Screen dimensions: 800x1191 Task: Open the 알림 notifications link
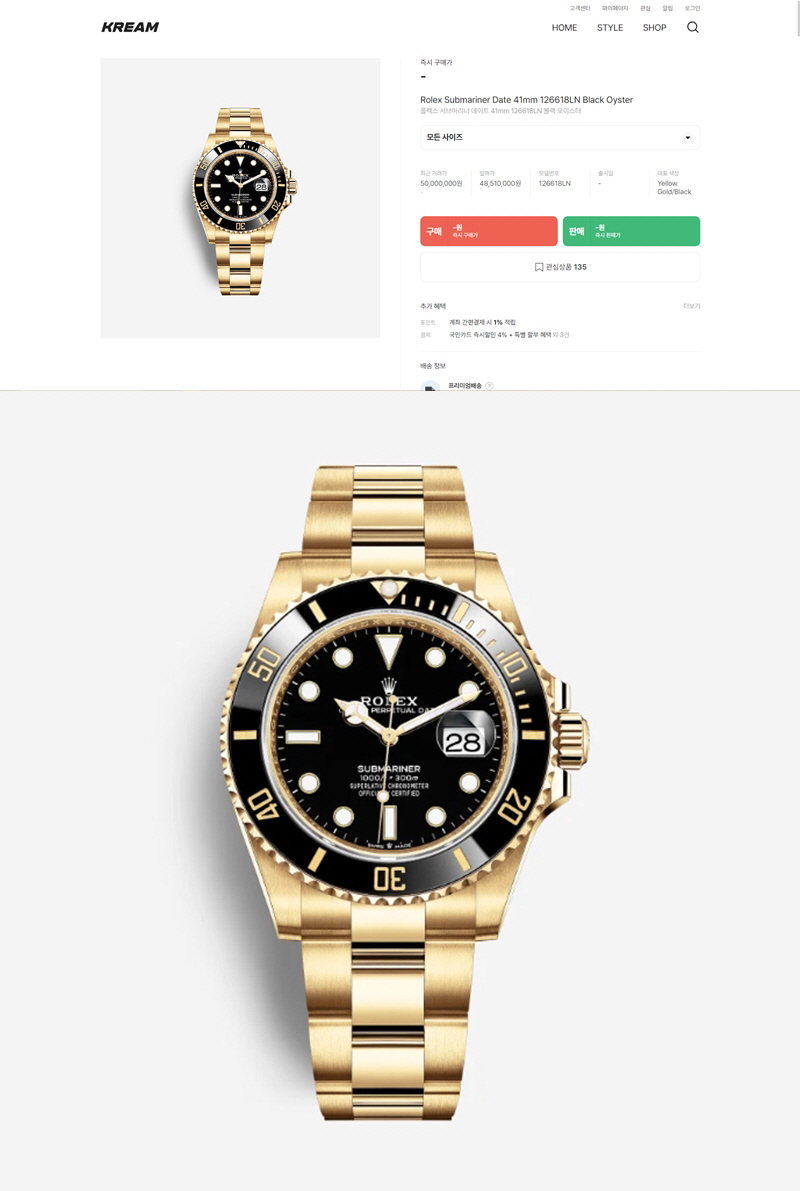click(x=668, y=8)
